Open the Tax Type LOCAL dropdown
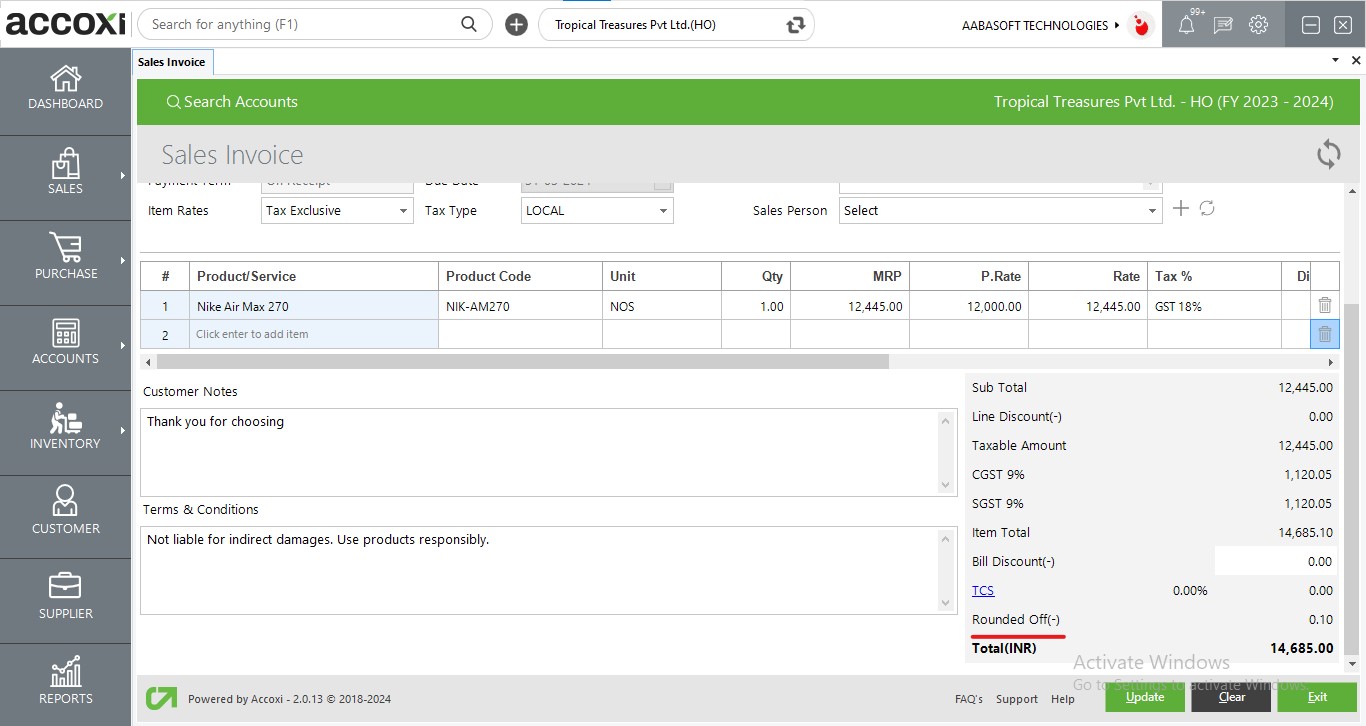Image resolution: width=1366 pixels, height=726 pixels. 662,211
